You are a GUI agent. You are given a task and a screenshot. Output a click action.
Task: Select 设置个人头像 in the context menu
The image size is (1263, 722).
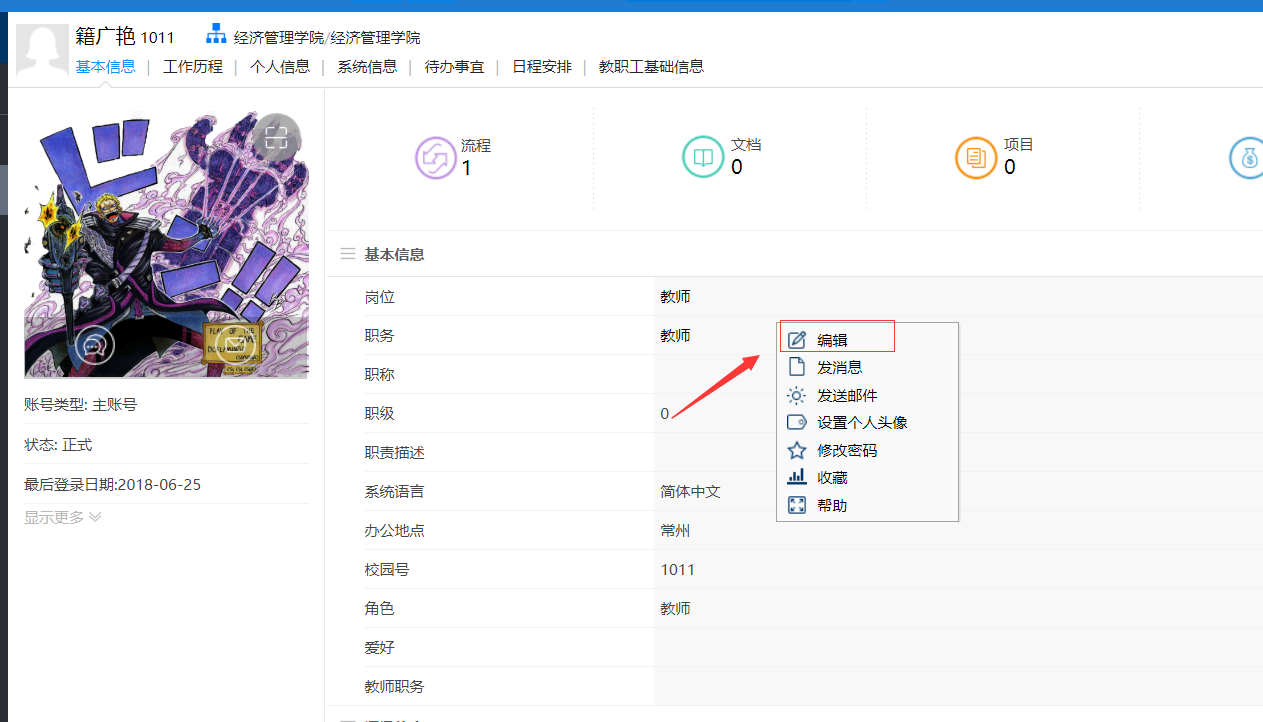[x=861, y=423]
